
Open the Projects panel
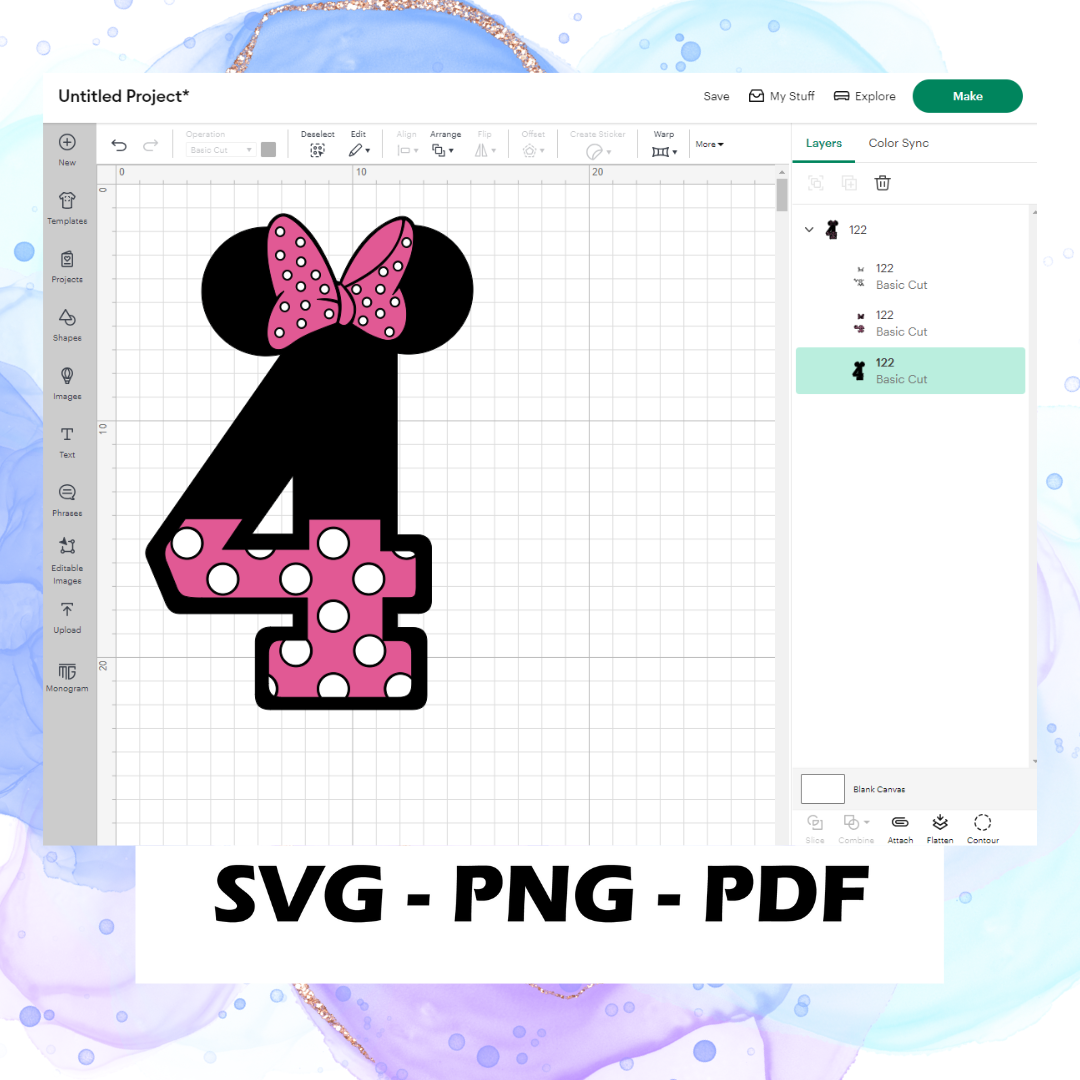[67, 267]
